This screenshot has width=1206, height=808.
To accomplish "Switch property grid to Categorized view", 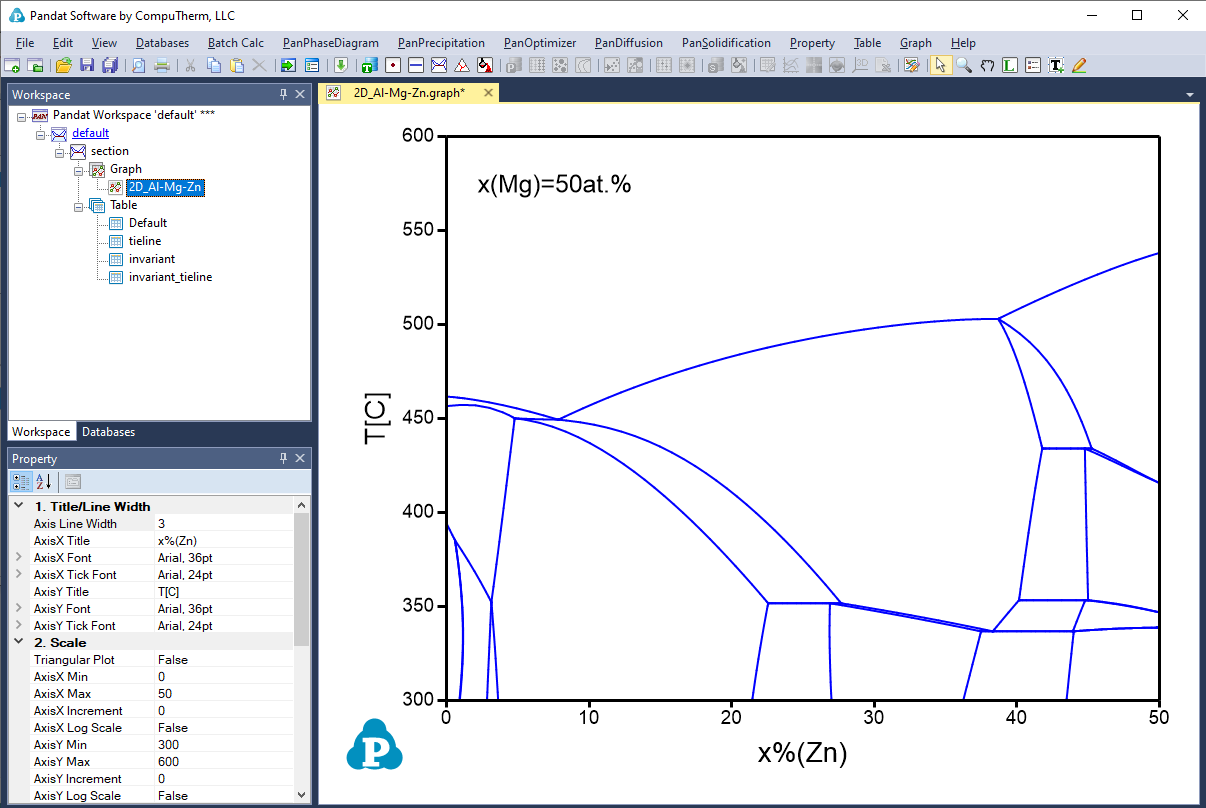I will click(22, 481).
